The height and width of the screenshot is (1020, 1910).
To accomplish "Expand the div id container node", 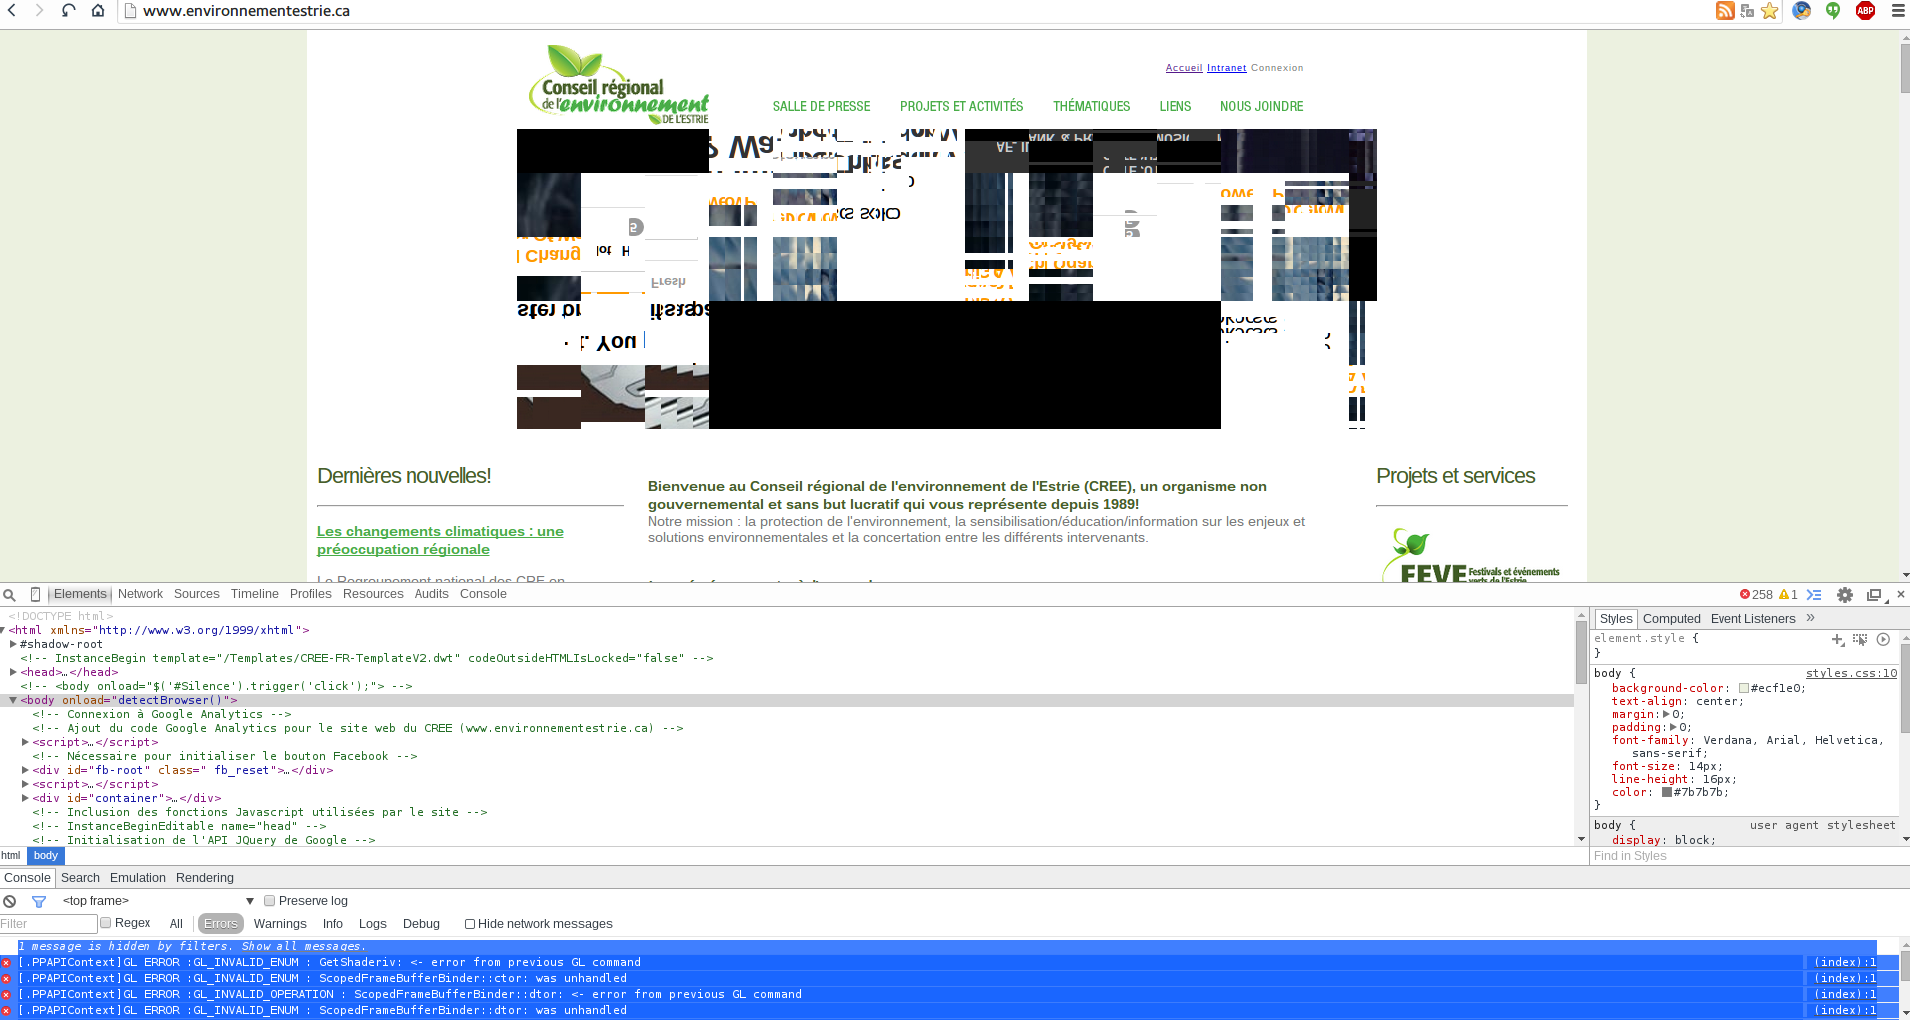I will pos(25,798).
